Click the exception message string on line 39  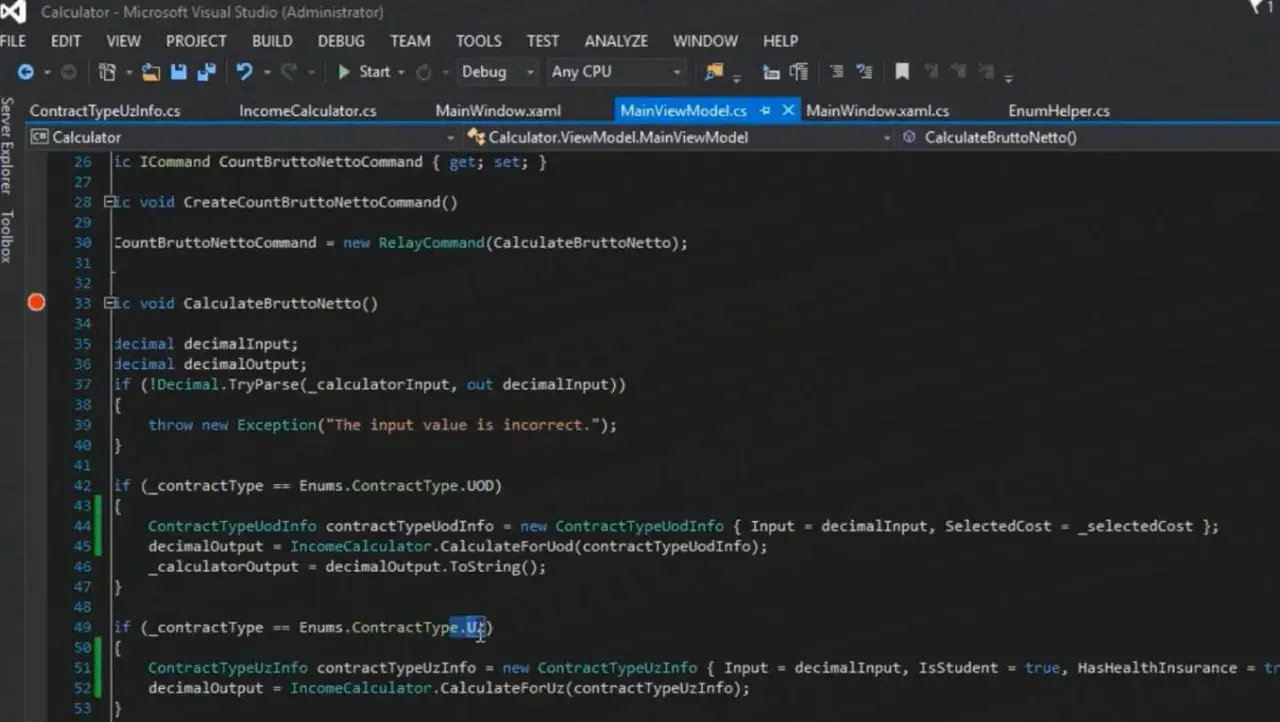[463, 425]
